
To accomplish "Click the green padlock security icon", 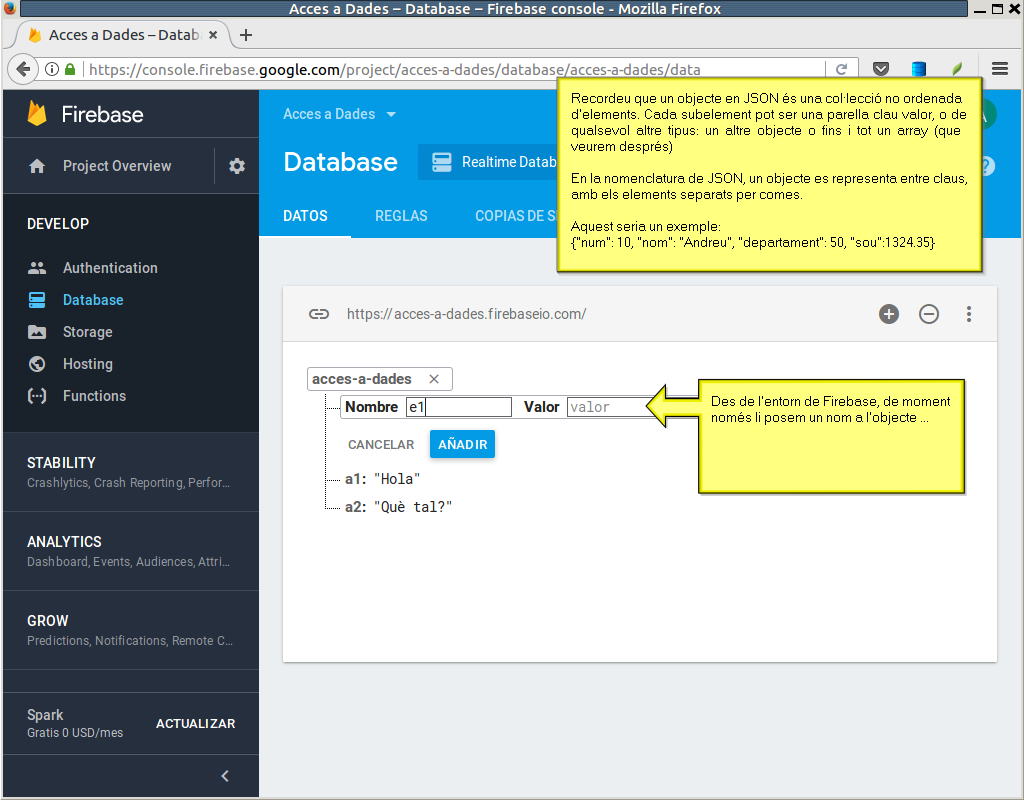I will tap(70, 69).
